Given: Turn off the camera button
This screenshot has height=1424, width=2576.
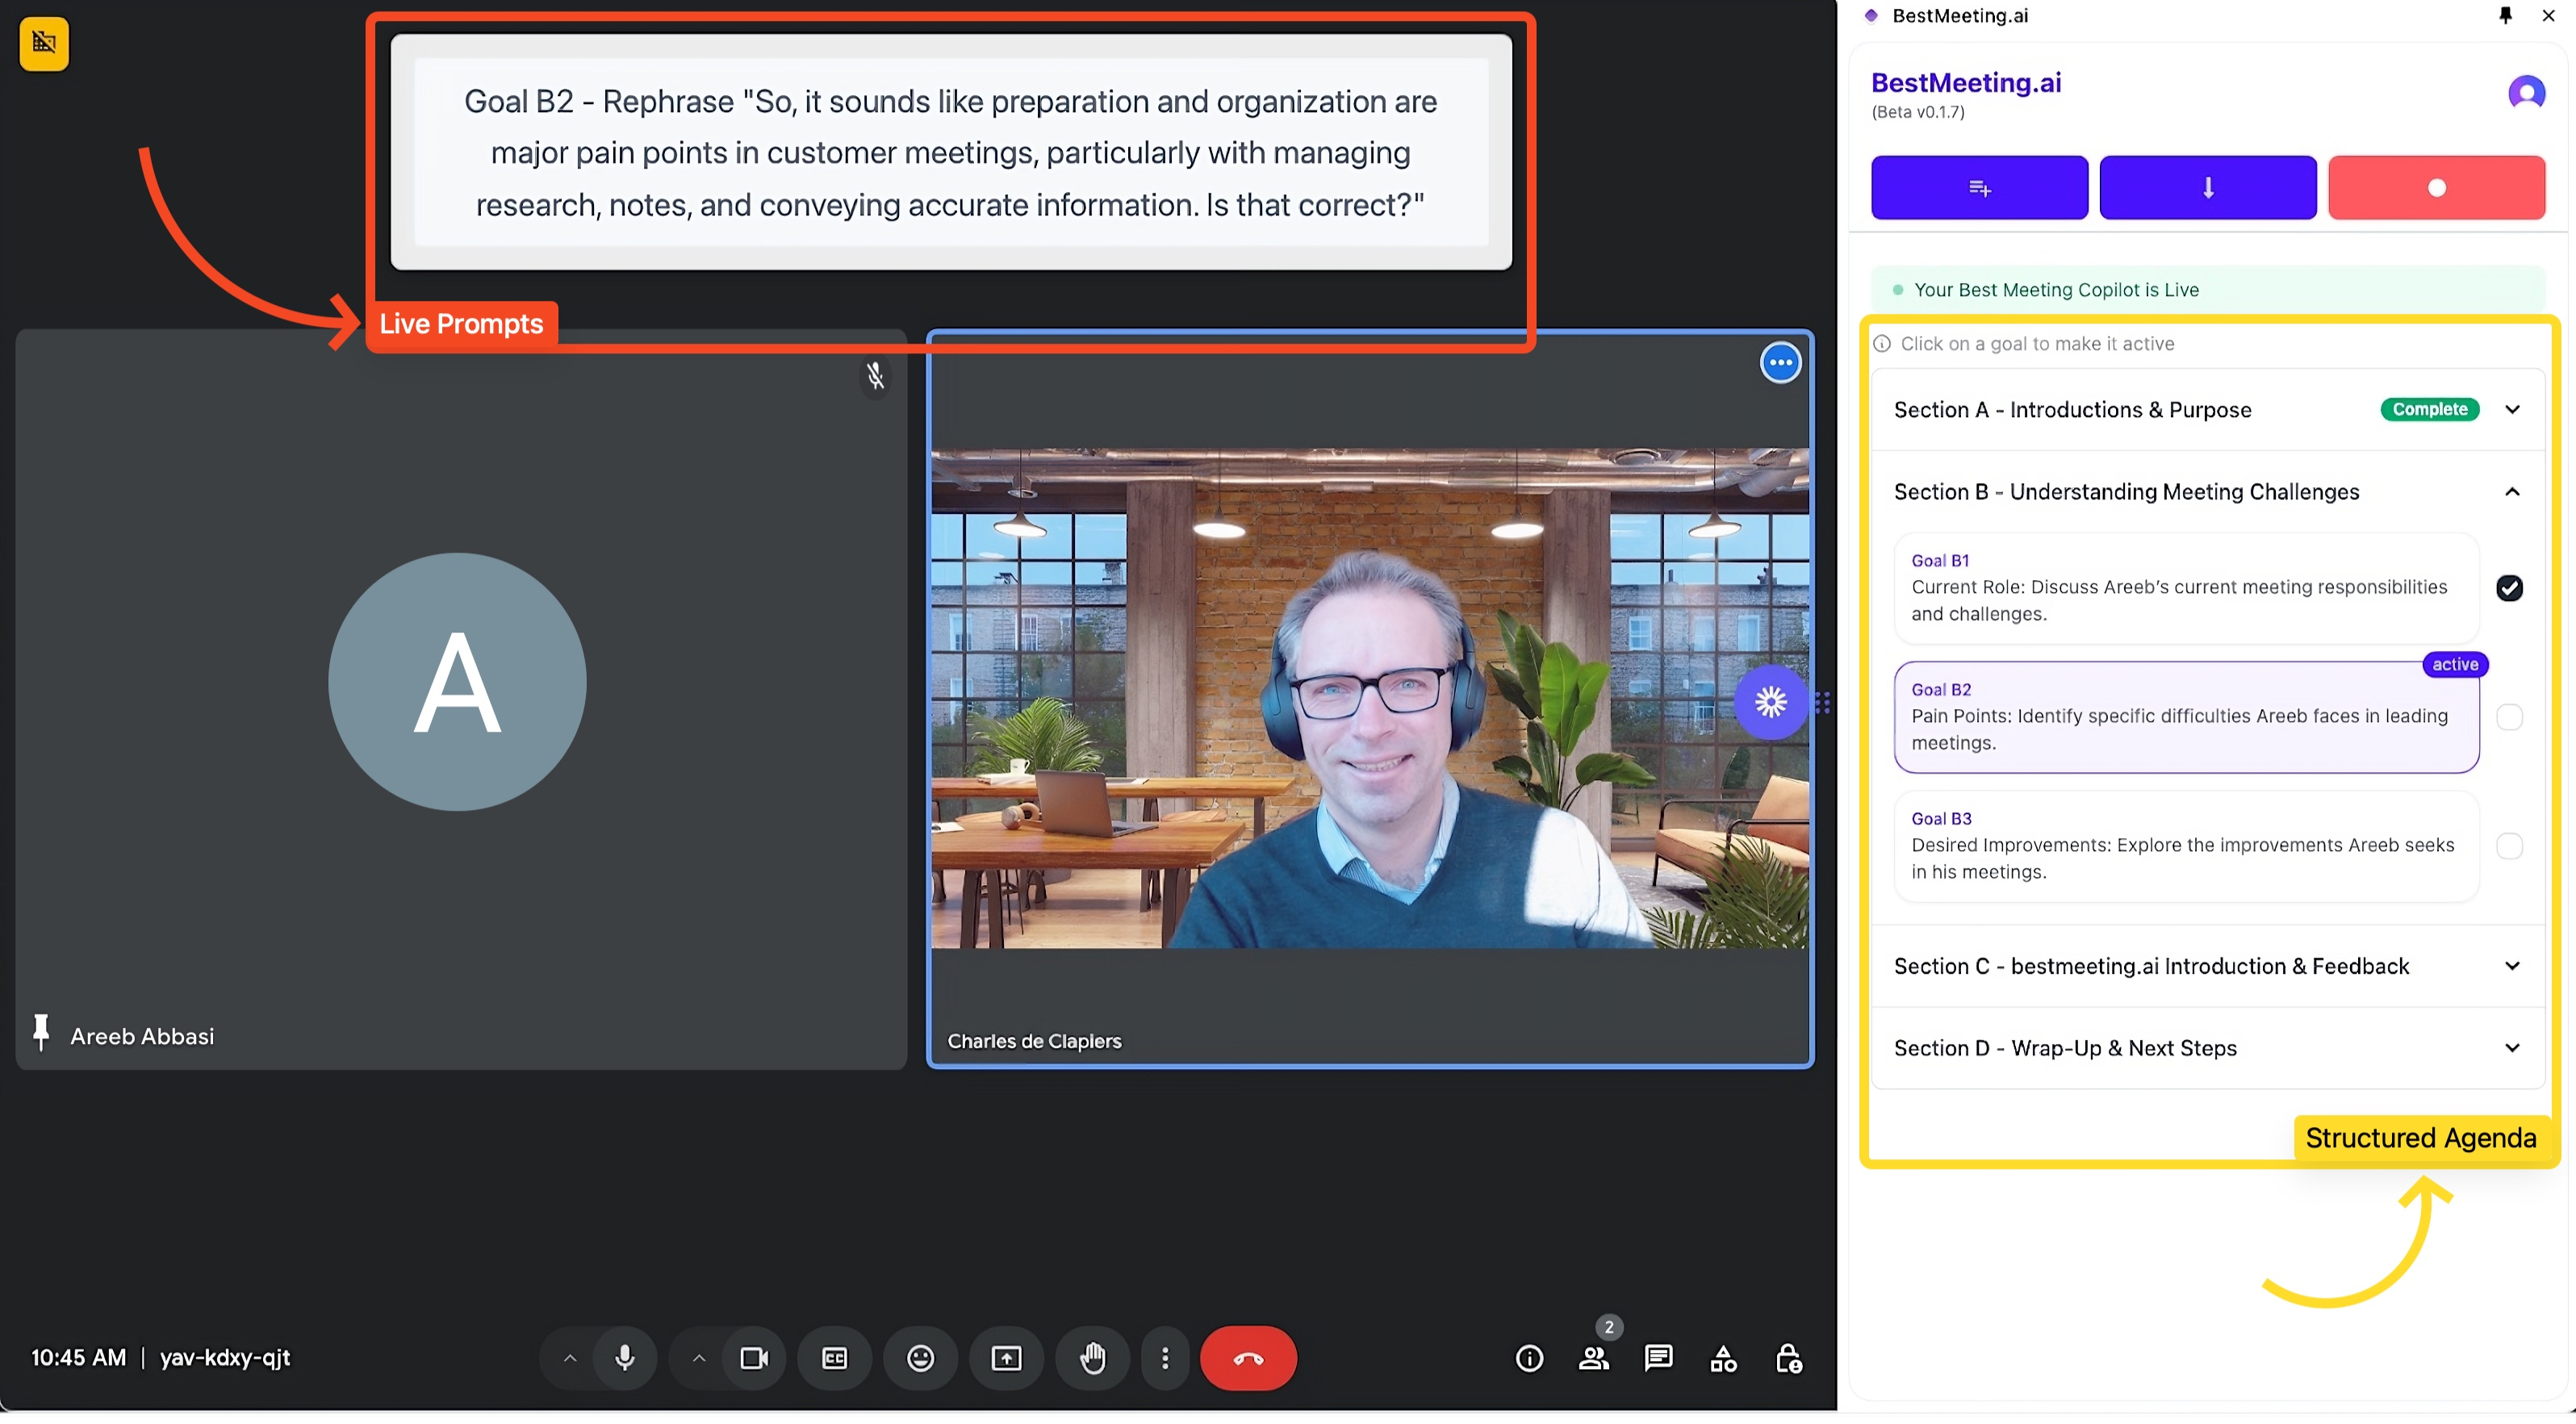Looking at the screenshot, I should [x=754, y=1358].
